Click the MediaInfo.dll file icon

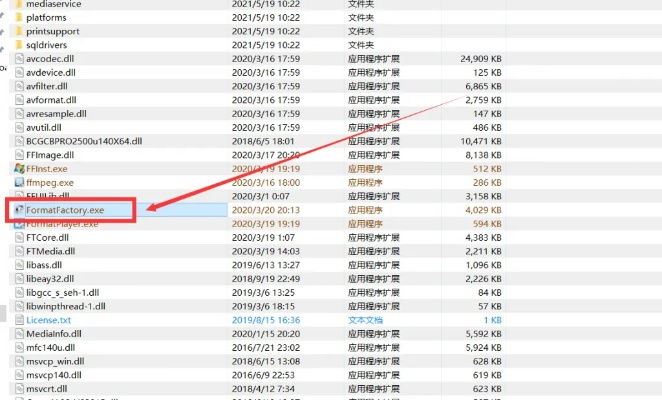(19, 334)
